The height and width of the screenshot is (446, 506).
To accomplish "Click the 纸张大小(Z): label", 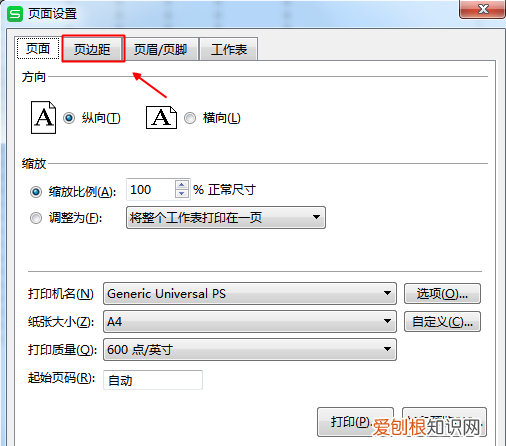I will (61, 322).
